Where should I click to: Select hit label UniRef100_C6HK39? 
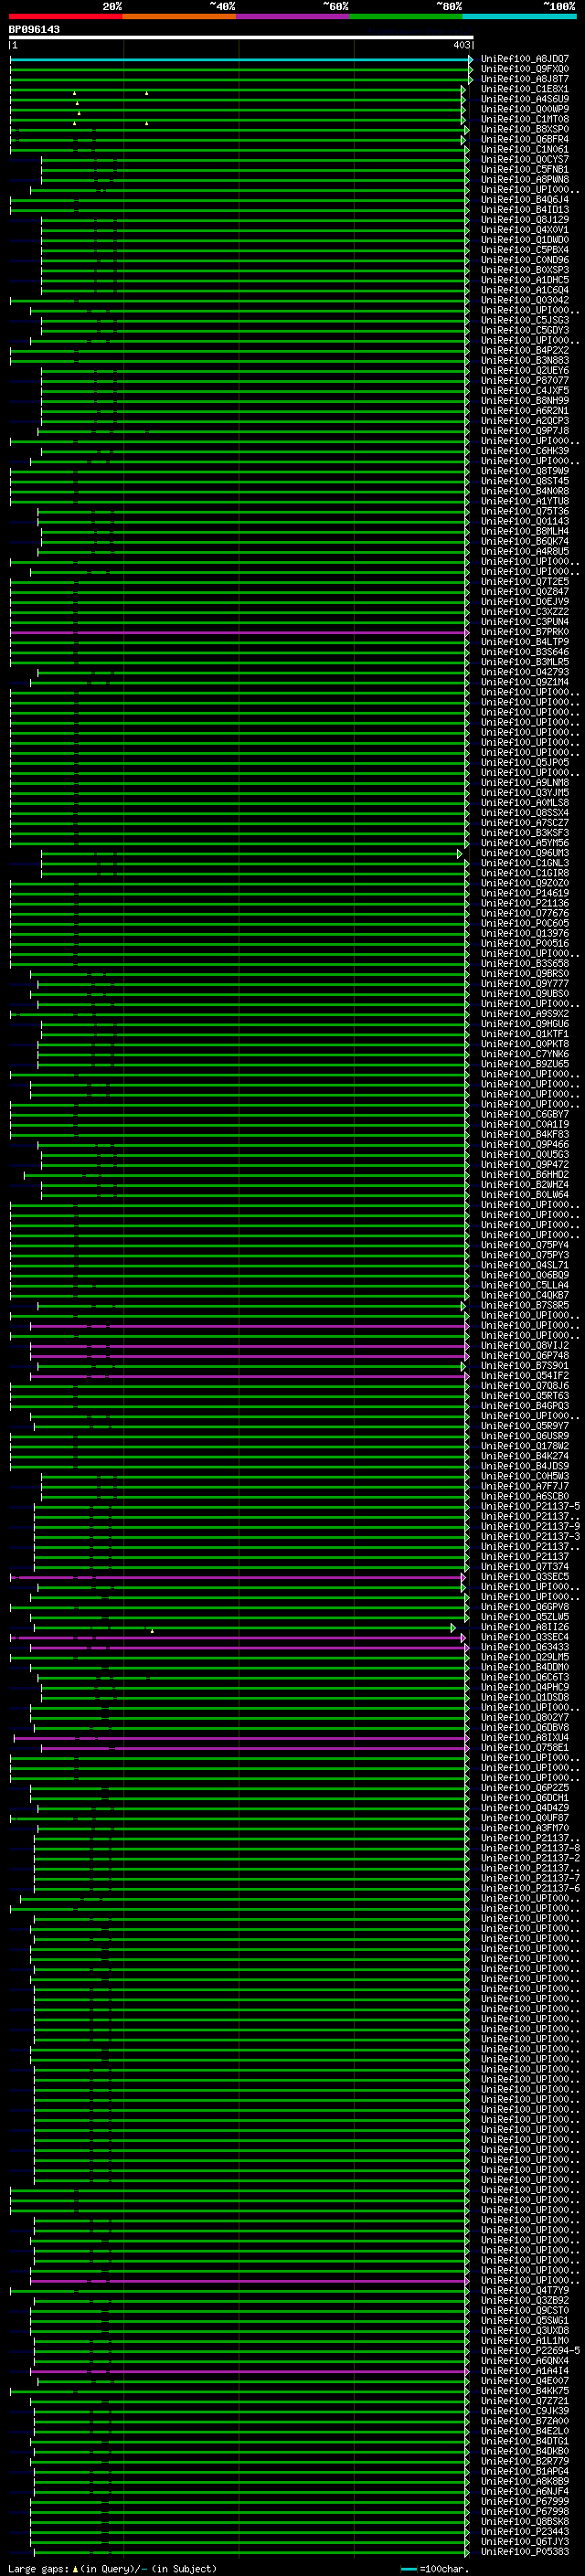(524, 451)
